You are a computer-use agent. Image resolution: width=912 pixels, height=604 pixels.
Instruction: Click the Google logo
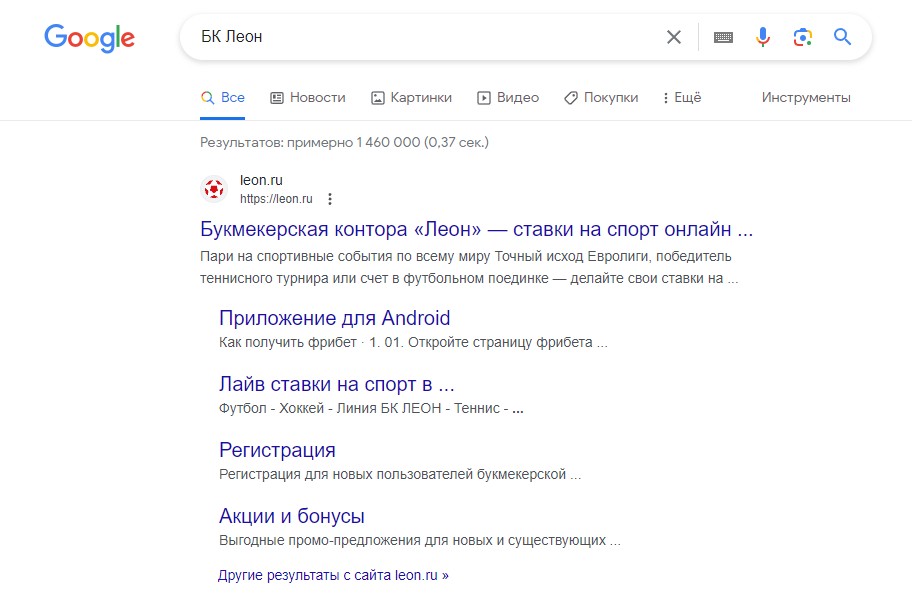(90, 38)
